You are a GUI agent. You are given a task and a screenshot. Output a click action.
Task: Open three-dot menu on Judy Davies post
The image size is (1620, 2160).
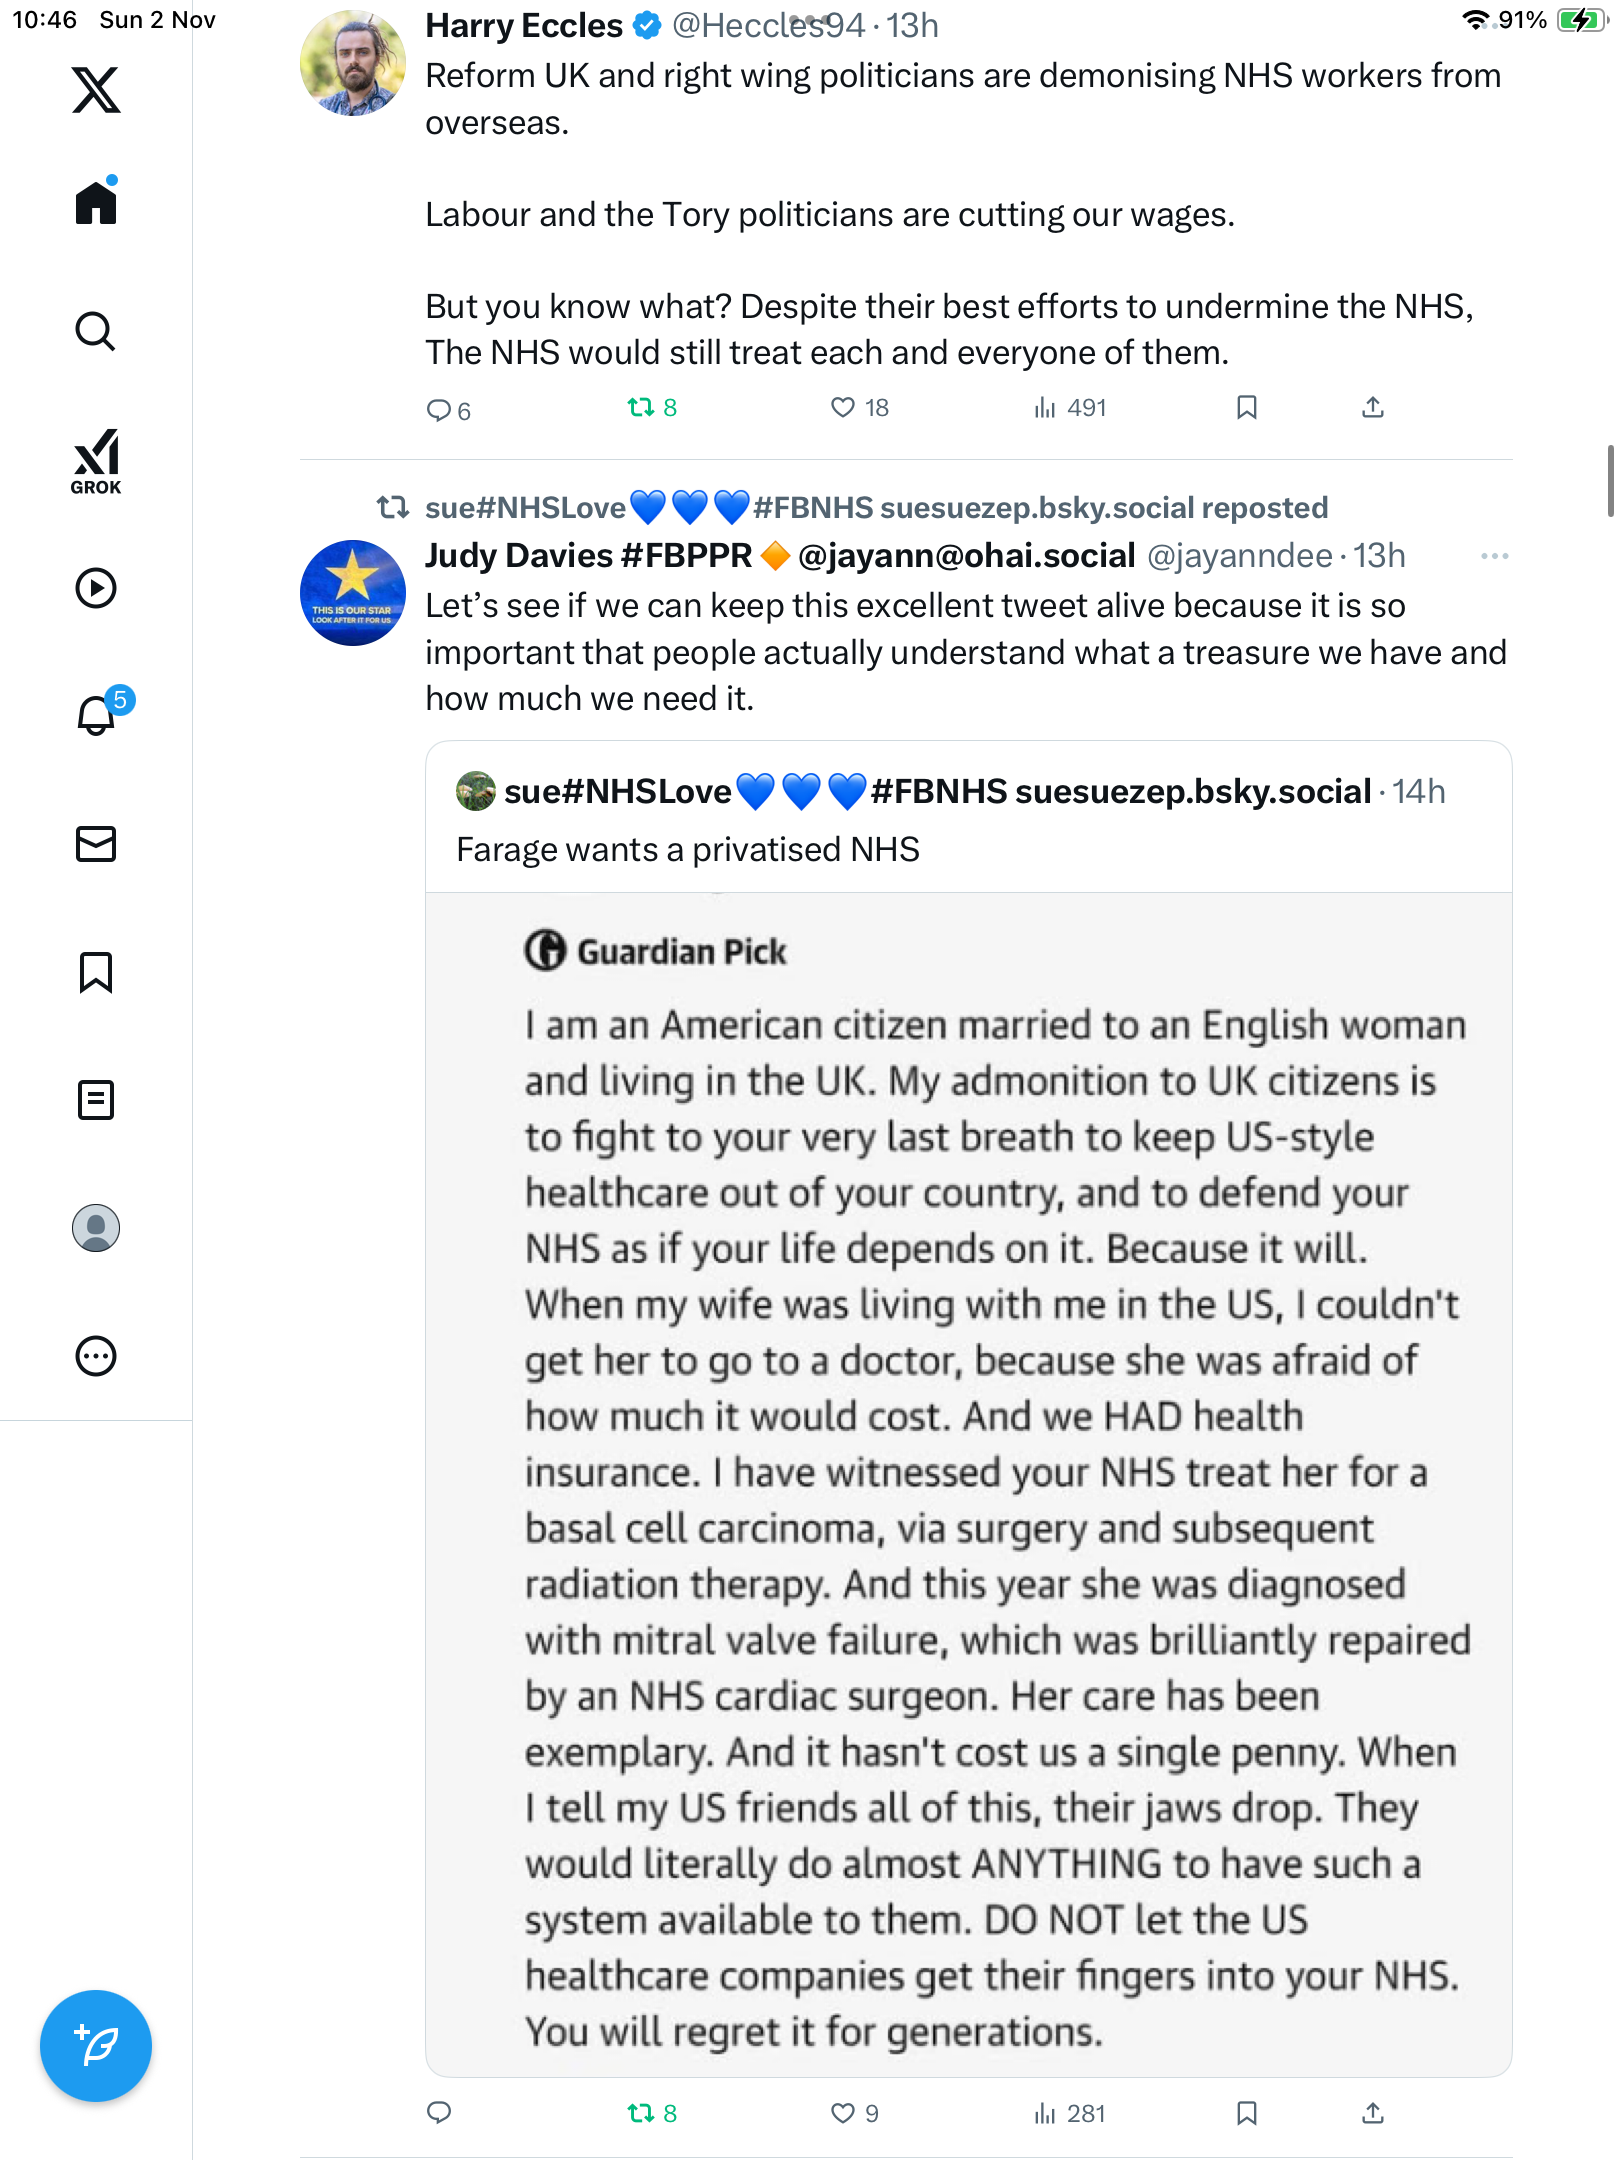[1494, 556]
